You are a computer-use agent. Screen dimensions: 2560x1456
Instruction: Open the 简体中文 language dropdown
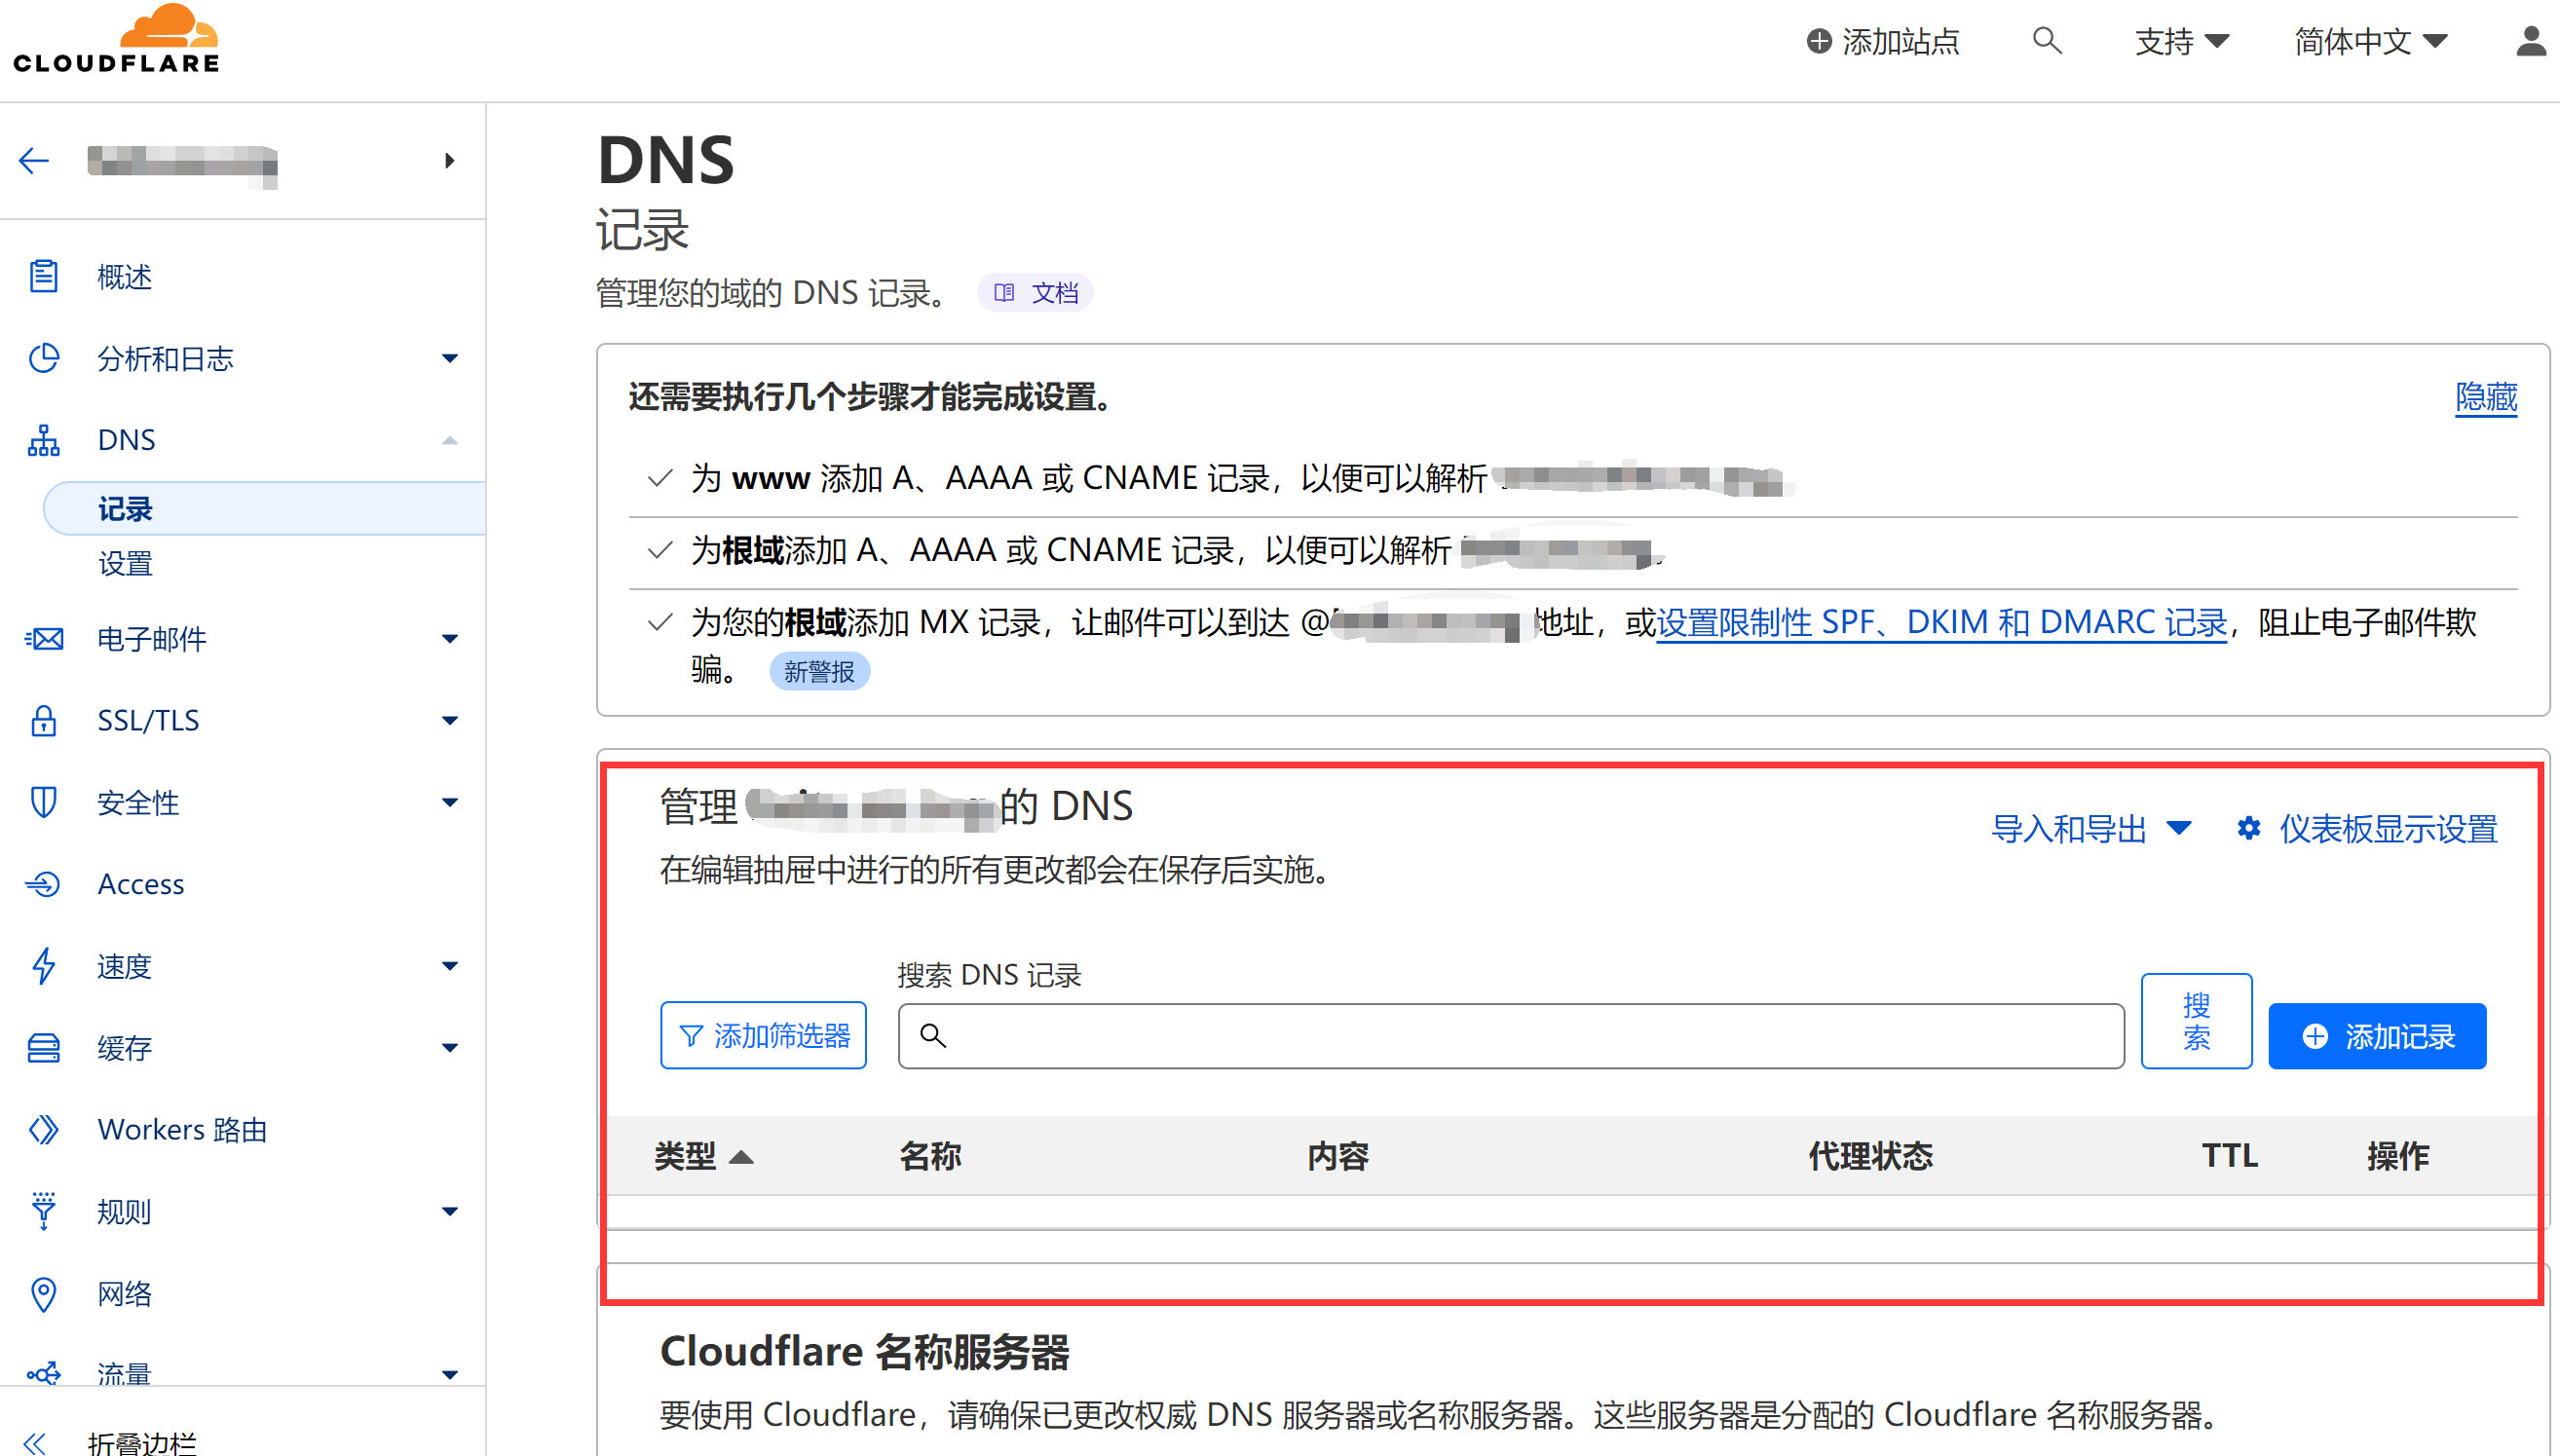point(2371,41)
